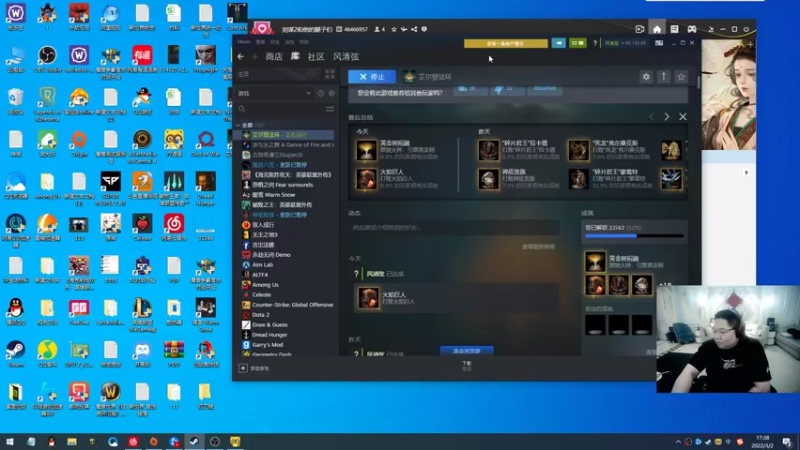800x450 pixels.
Task: Click share icon in streaming title bar
Action: [414, 30]
